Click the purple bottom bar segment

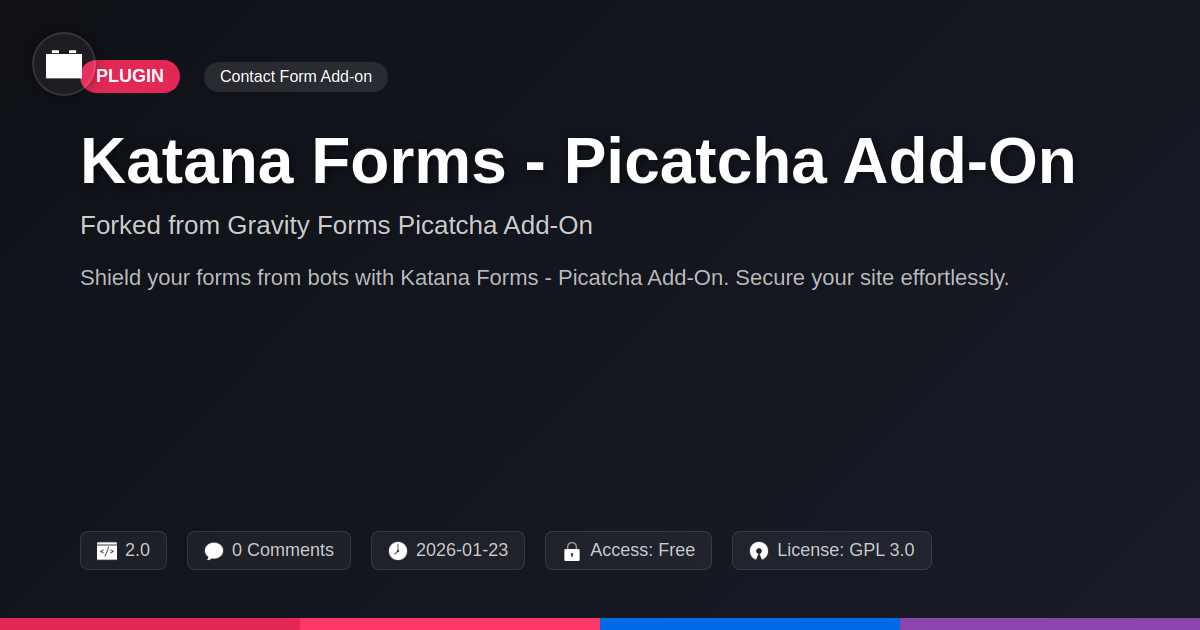pyautogui.click(x=1050, y=624)
